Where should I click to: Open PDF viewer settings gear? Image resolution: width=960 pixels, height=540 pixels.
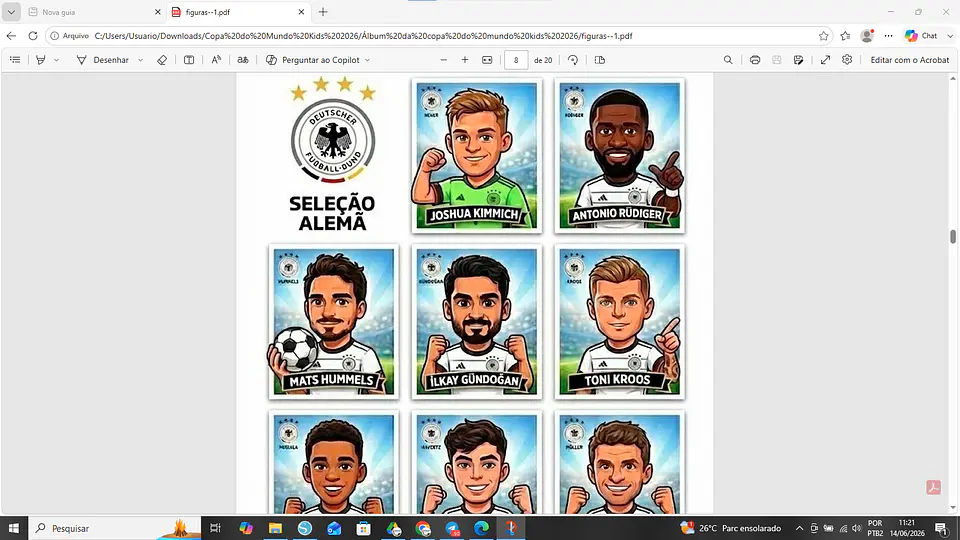pos(847,60)
